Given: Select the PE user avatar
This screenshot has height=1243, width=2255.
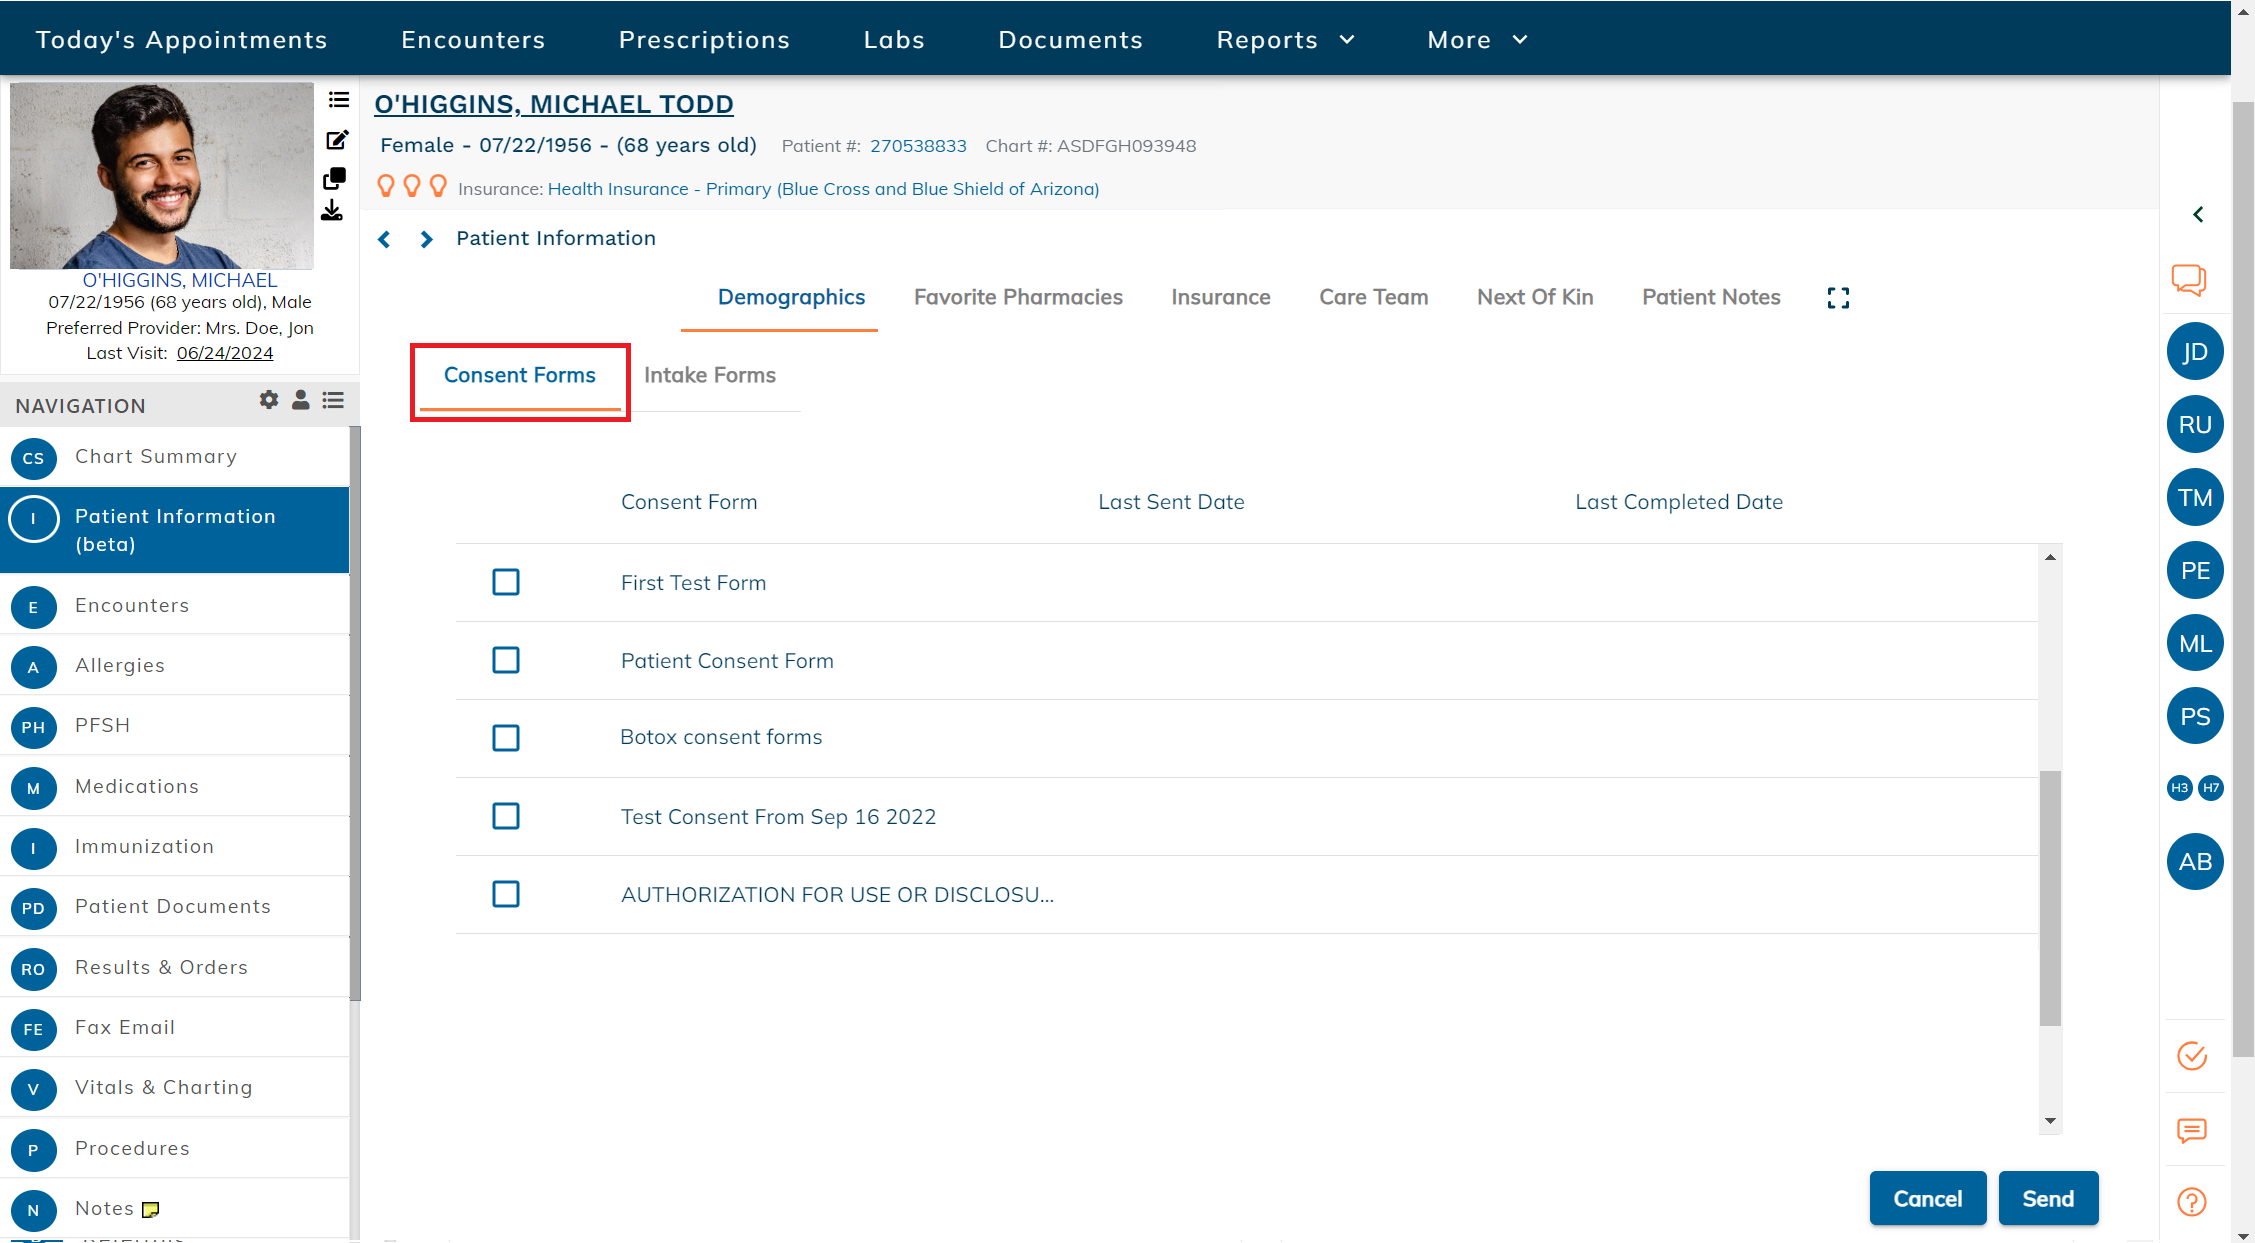Looking at the screenshot, I should coord(2195,571).
